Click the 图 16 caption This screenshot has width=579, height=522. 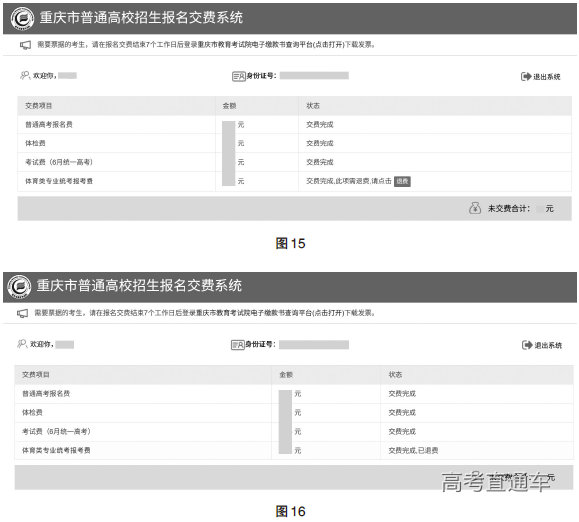pos(290,511)
